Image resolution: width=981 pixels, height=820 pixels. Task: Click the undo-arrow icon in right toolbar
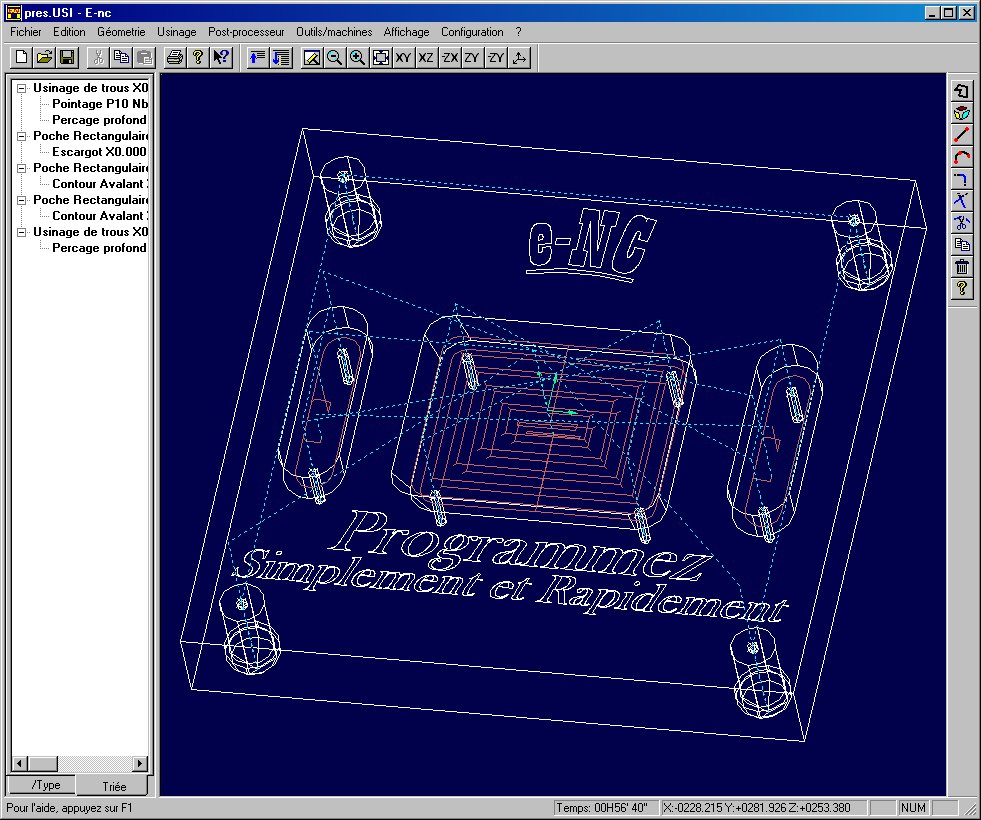(x=962, y=91)
